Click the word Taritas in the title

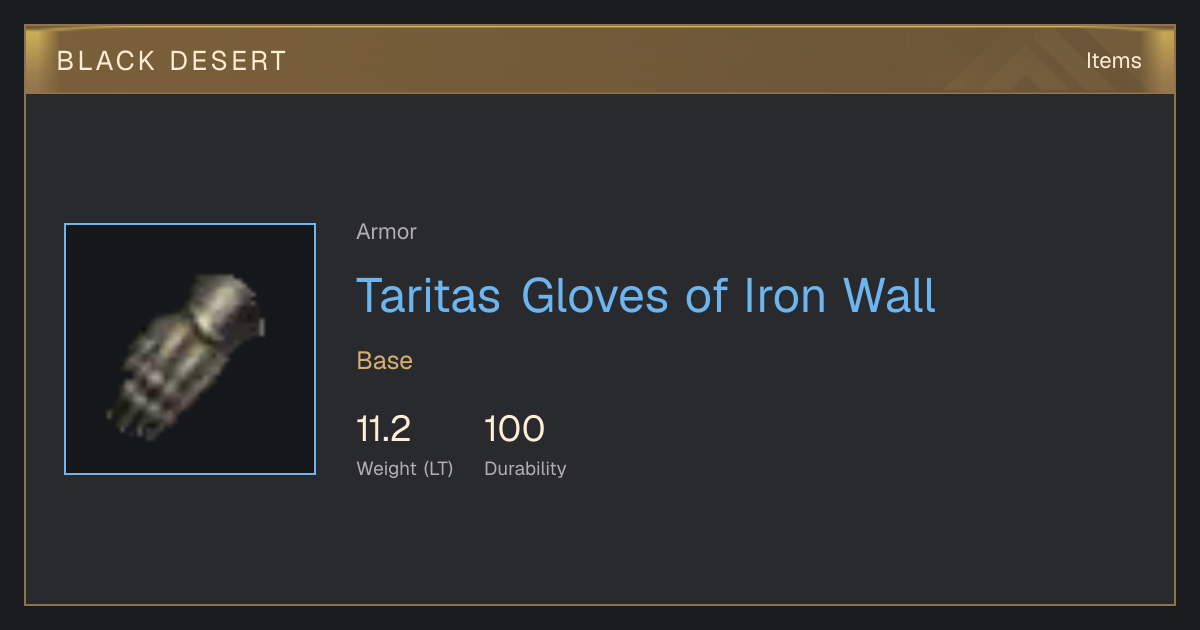tap(429, 296)
